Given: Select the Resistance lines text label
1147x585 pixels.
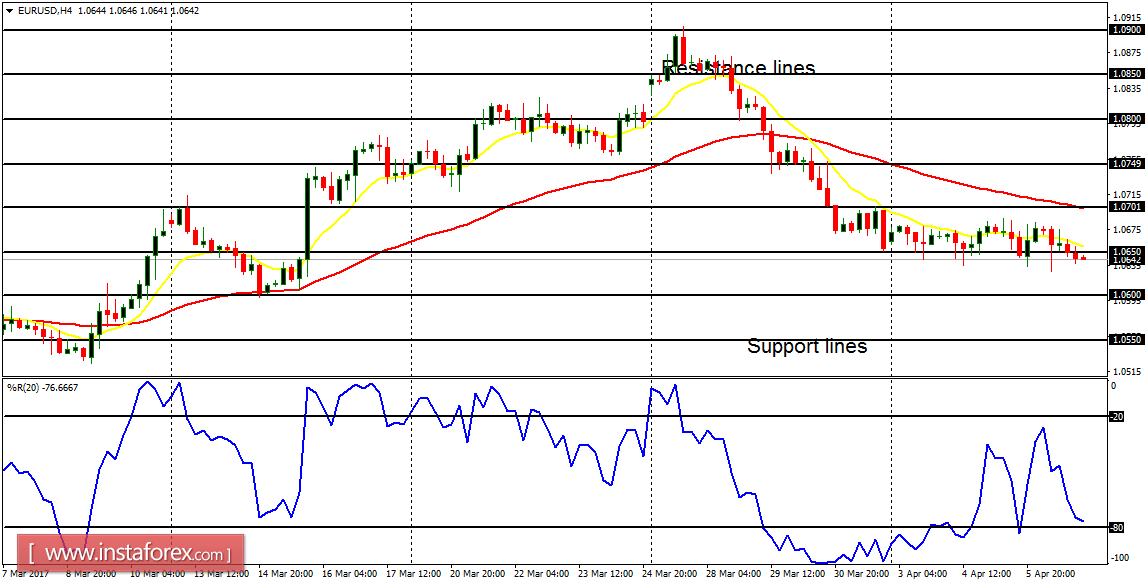Looking at the screenshot, I should (x=740, y=66).
